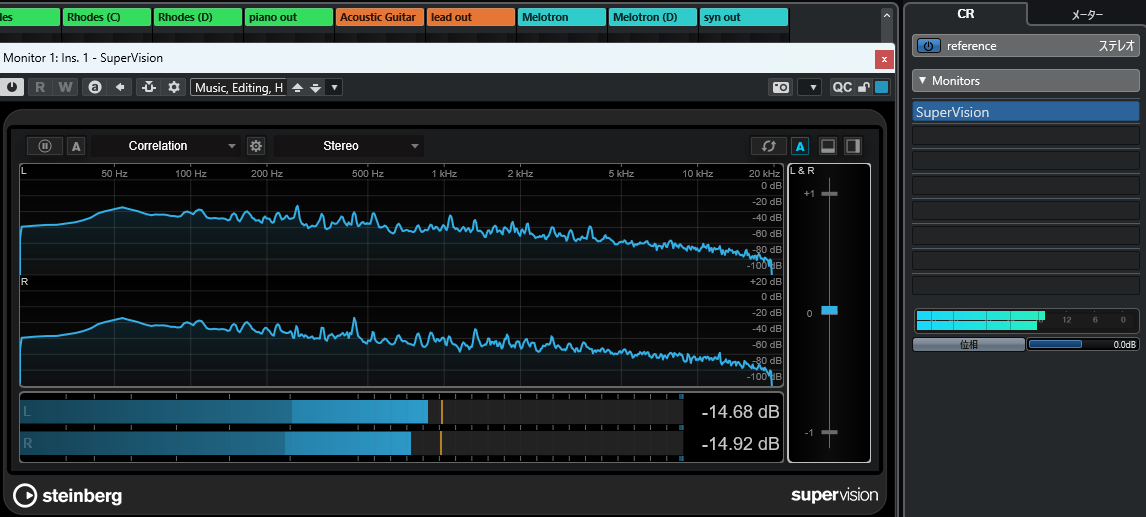
Task: Adjust the 0.0dB gain slider
Action: point(1083,344)
